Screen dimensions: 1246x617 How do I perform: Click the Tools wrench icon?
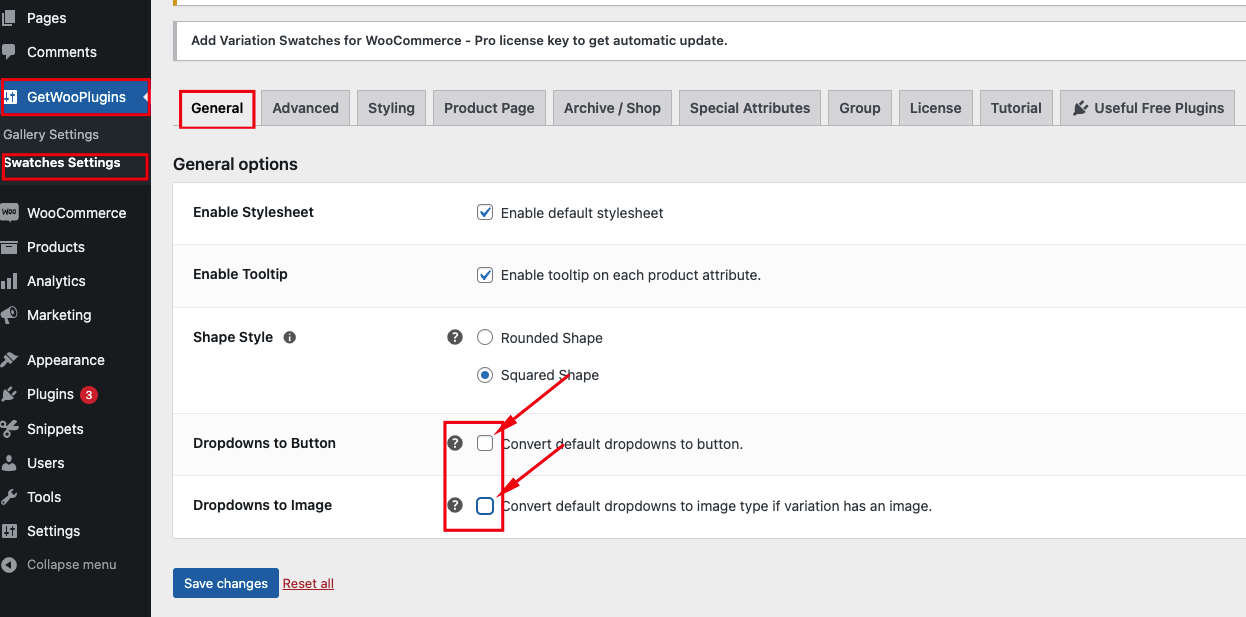[x=9, y=497]
